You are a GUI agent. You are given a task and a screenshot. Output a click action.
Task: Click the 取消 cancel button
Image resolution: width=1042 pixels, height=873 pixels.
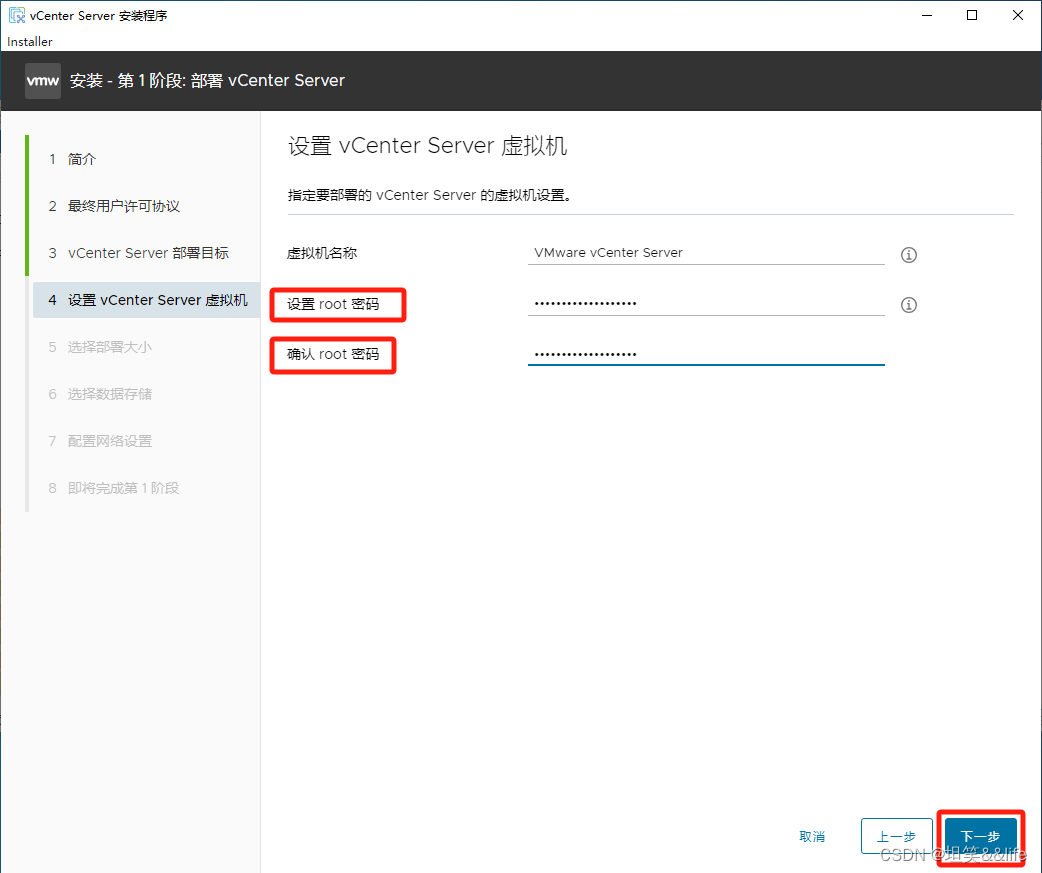[812, 836]
